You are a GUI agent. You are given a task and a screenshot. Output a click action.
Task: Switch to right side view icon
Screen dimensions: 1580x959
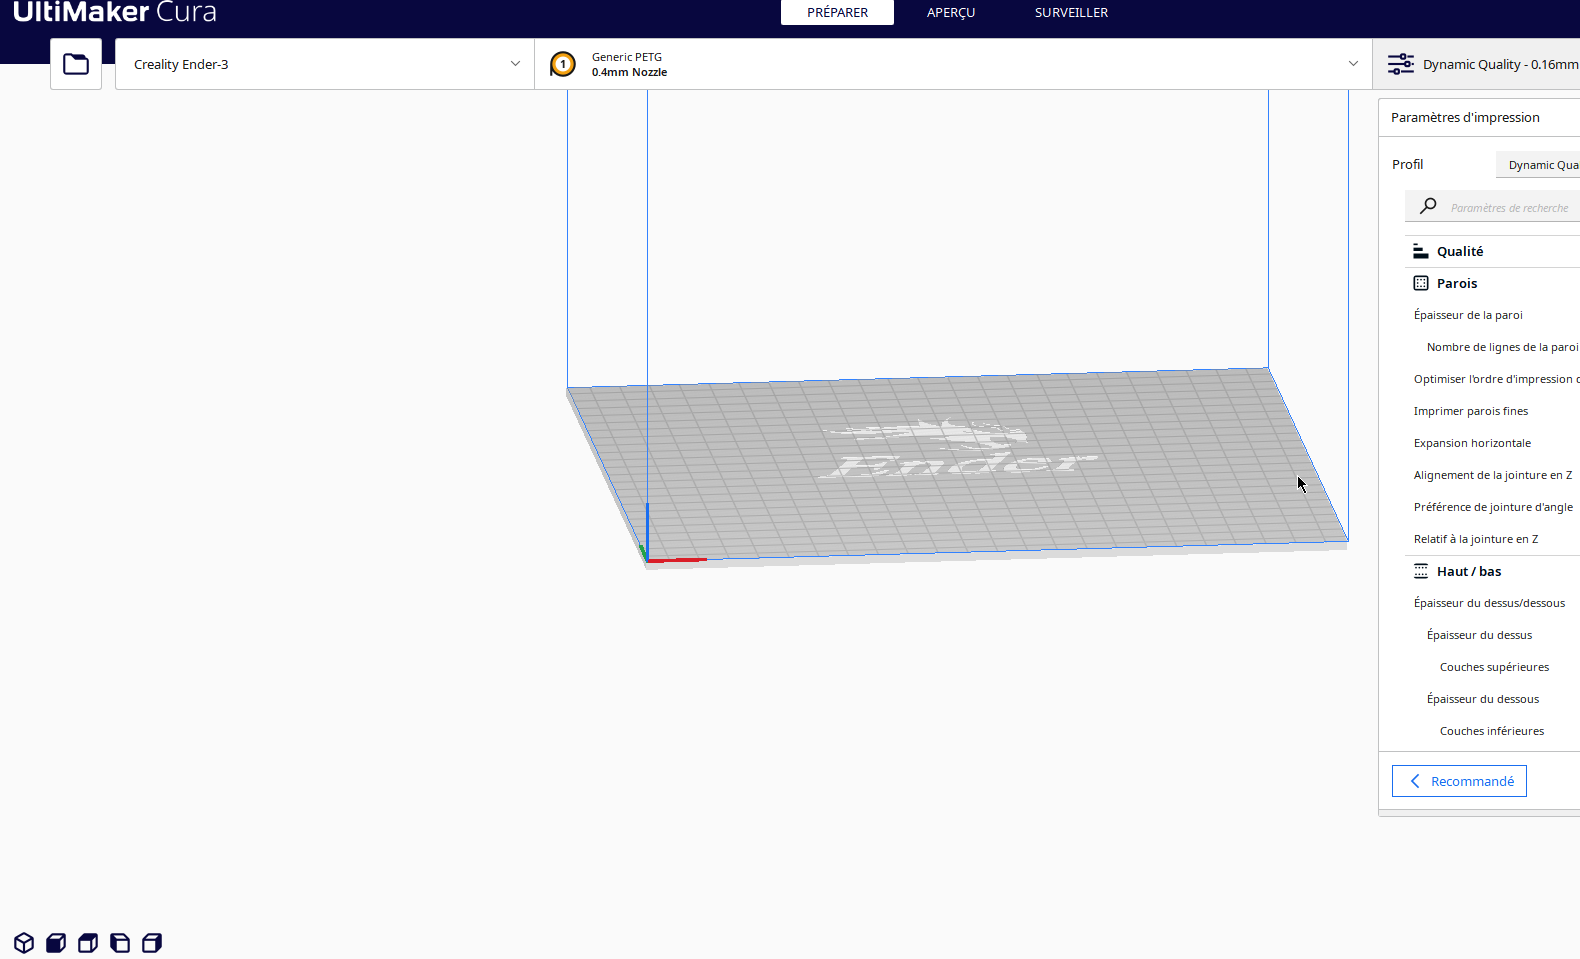click(152, 943)
